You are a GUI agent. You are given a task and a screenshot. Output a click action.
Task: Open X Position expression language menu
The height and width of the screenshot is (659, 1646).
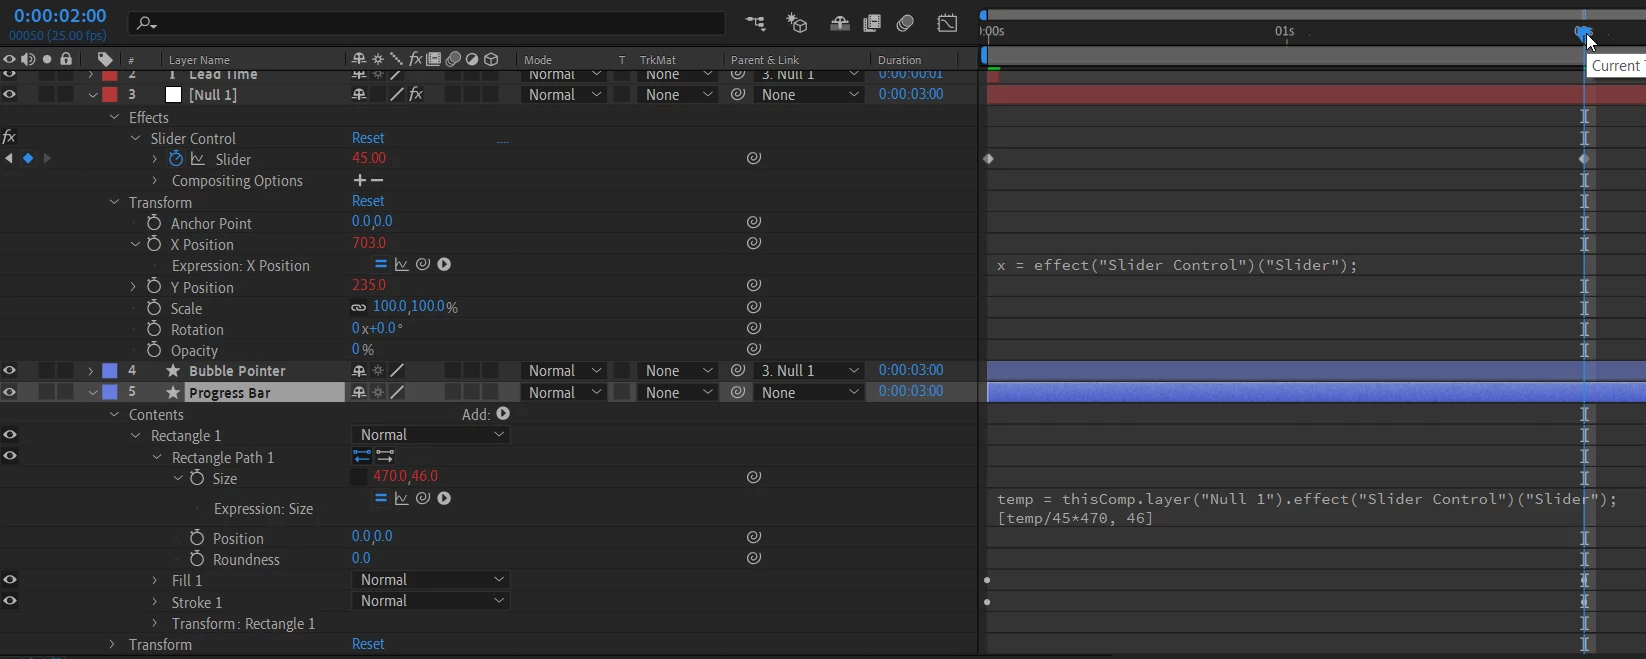pos(444,265)
